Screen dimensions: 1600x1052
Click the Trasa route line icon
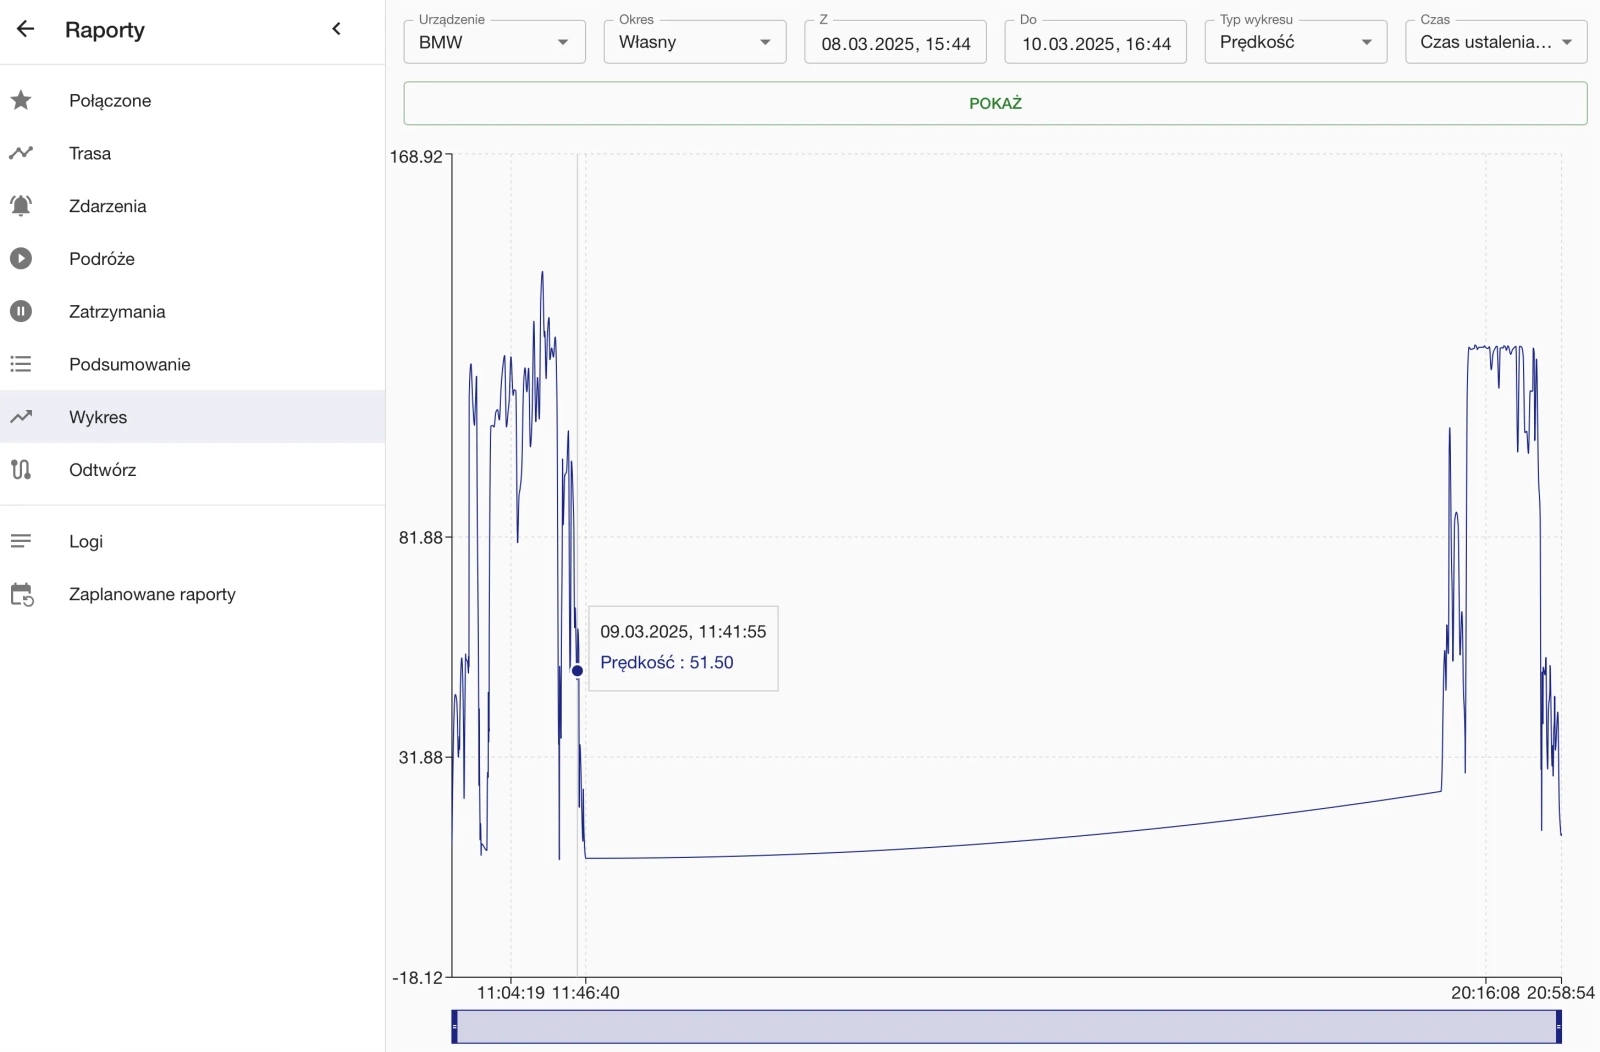[21, 153]
